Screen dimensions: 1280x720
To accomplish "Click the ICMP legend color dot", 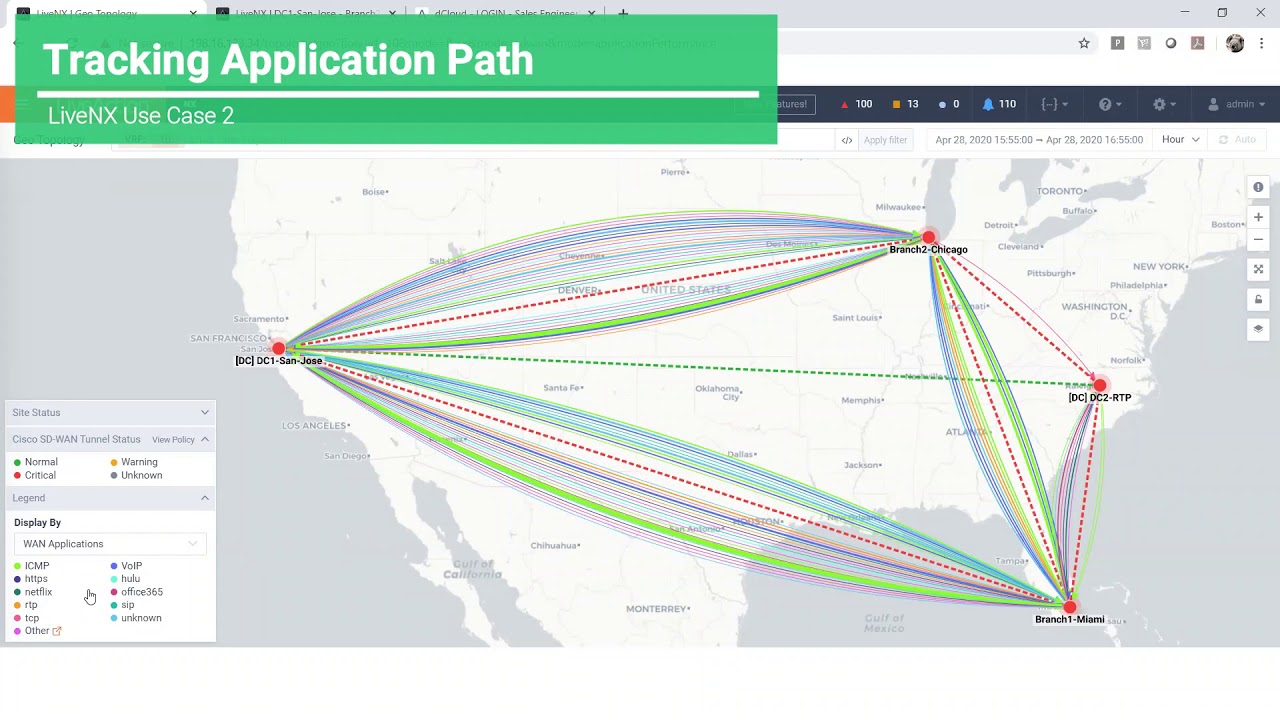I will [17, 566].
